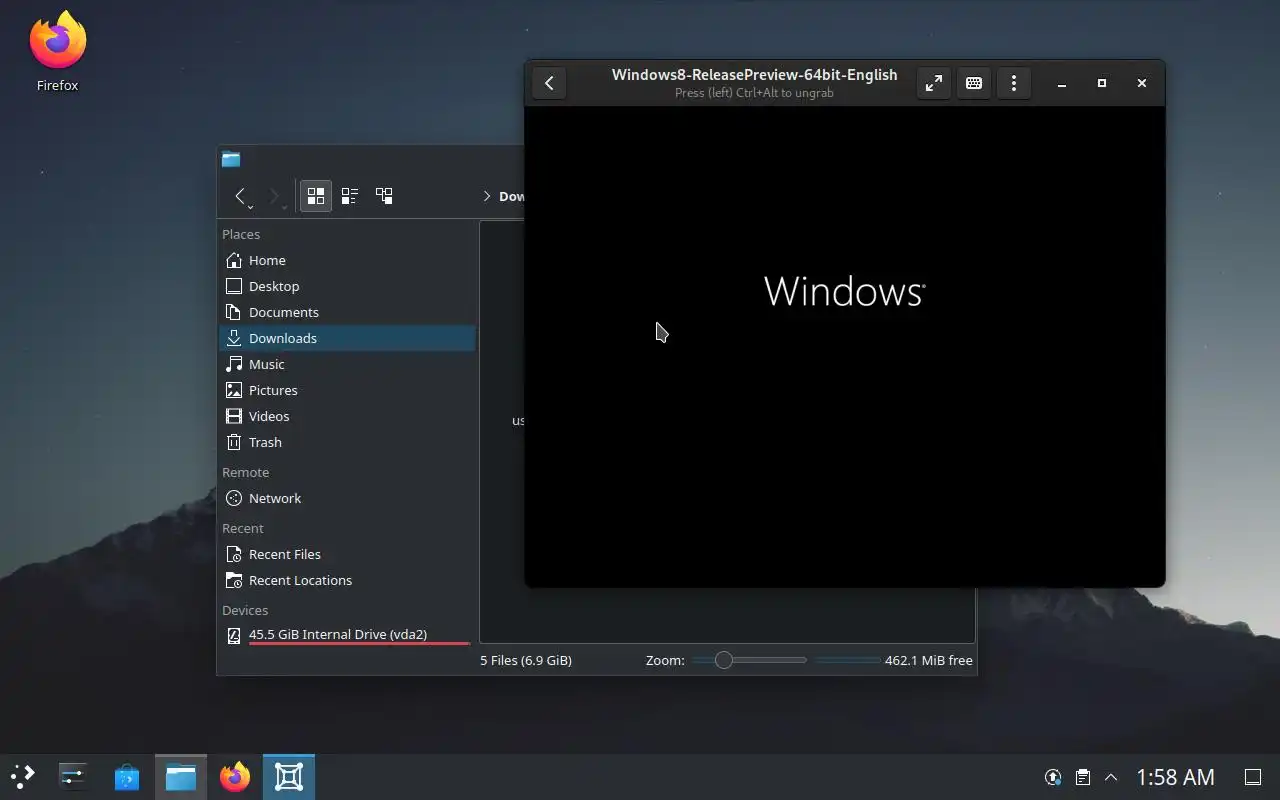Click the drive icon next to Internal Drive
The image size is (1280, 800).
[x=234, y=635]
